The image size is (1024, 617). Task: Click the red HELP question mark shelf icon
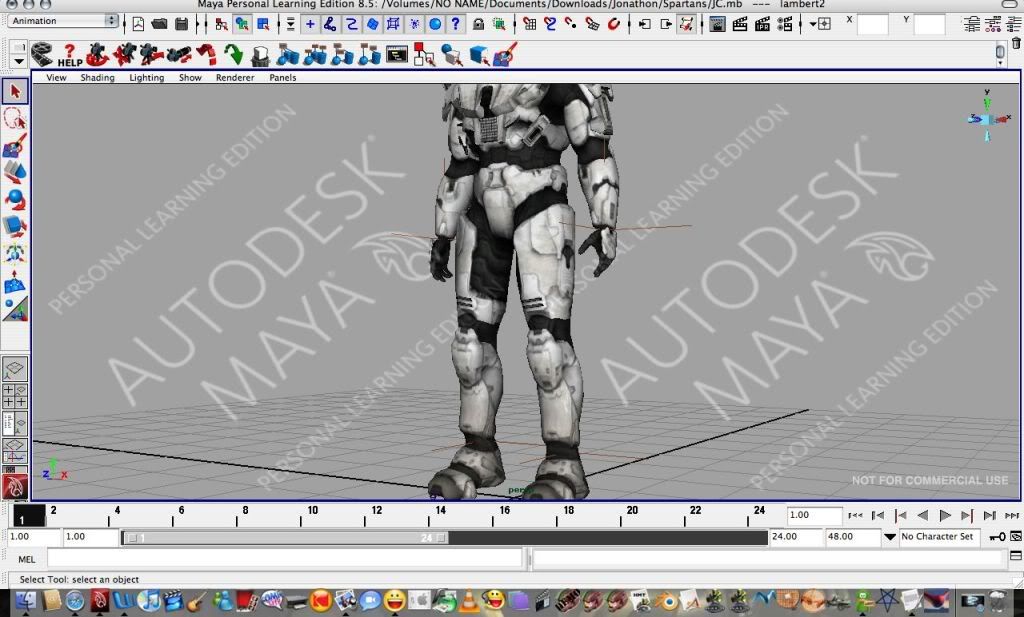point(69,55)
